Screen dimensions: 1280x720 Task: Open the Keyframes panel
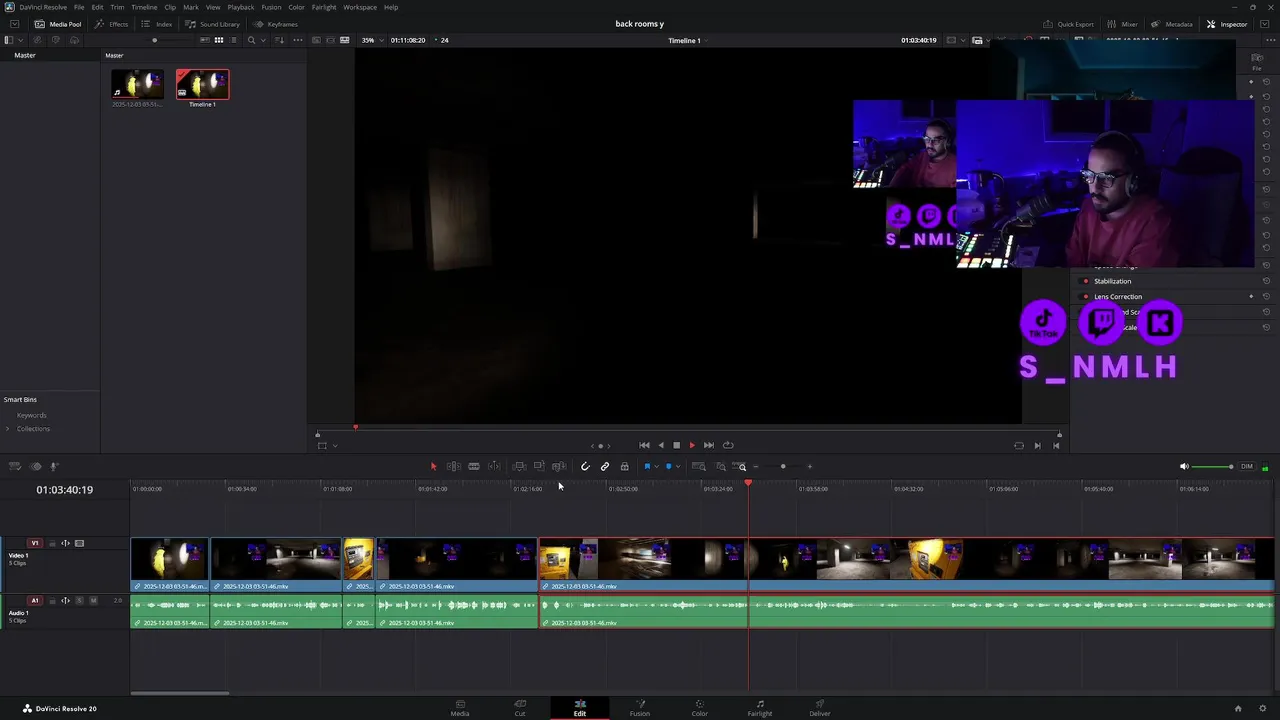[275, 24]
